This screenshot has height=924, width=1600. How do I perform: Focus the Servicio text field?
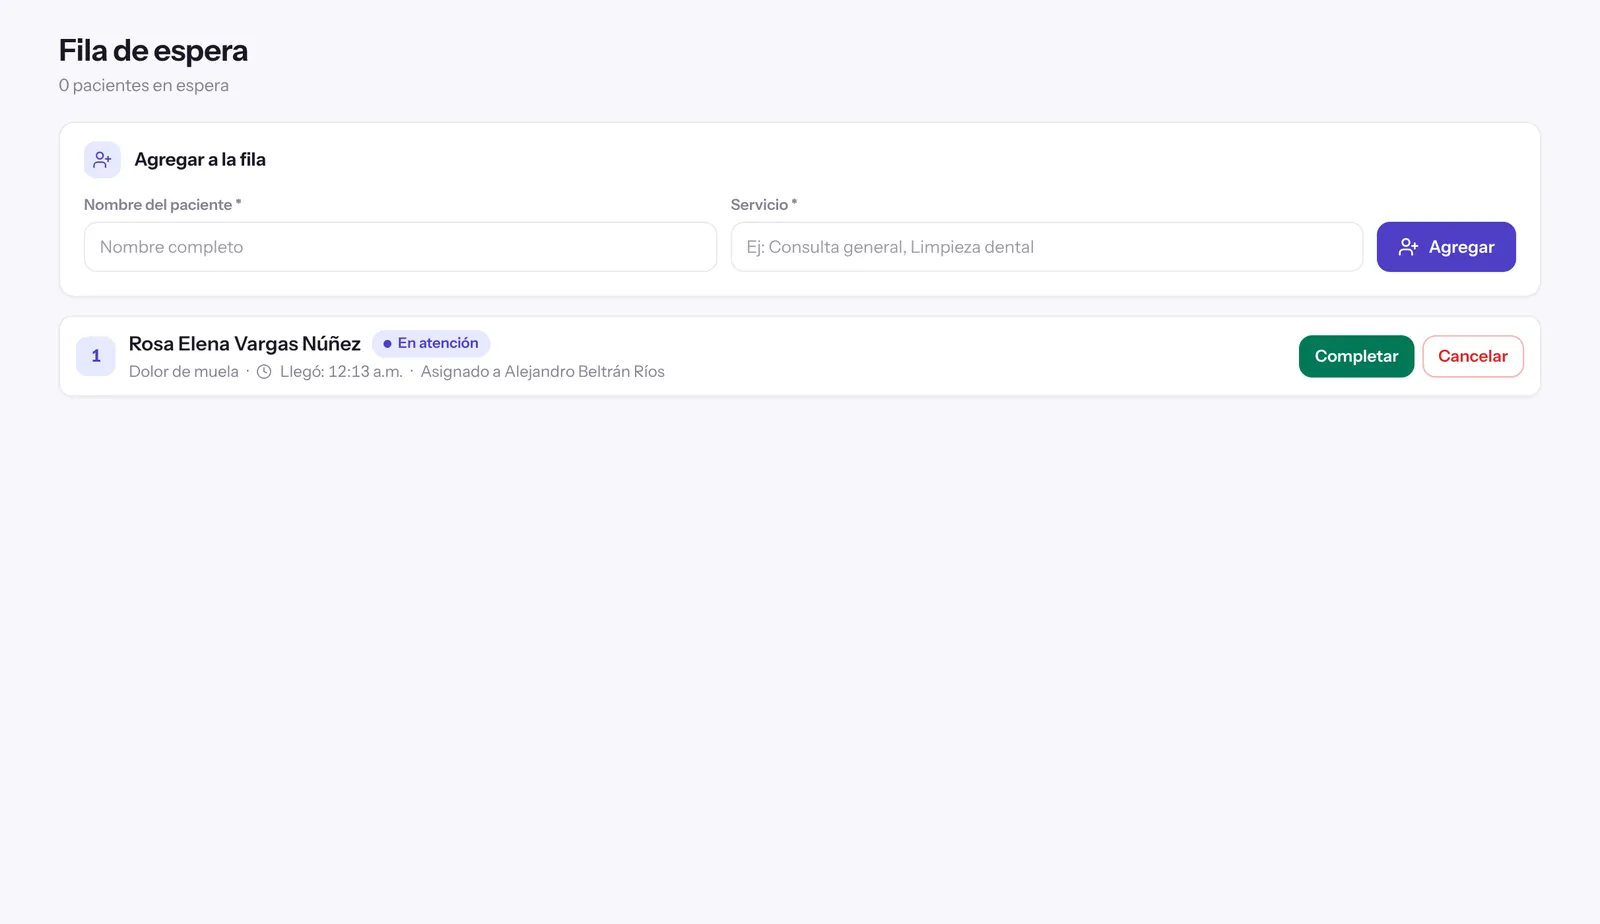1046,247
